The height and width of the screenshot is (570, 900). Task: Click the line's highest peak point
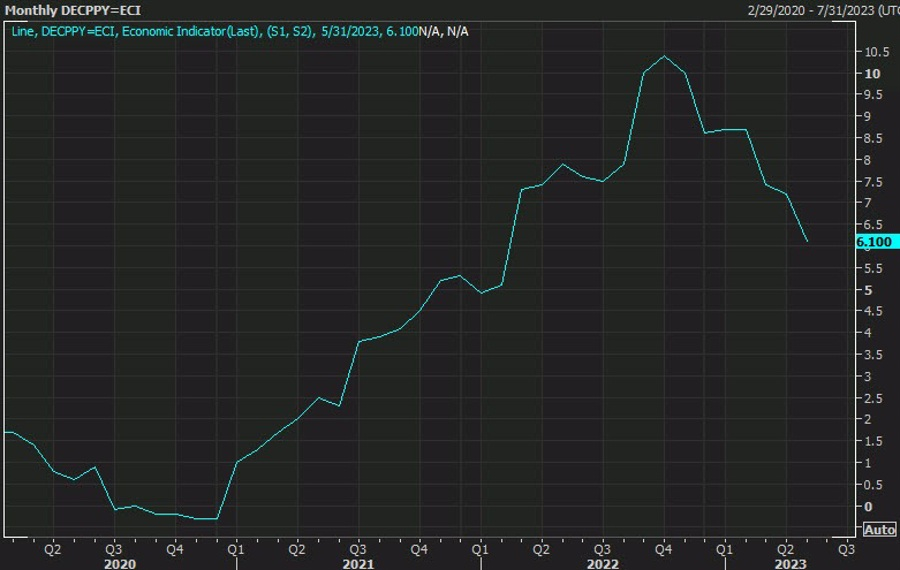click(x=664, y=56)
